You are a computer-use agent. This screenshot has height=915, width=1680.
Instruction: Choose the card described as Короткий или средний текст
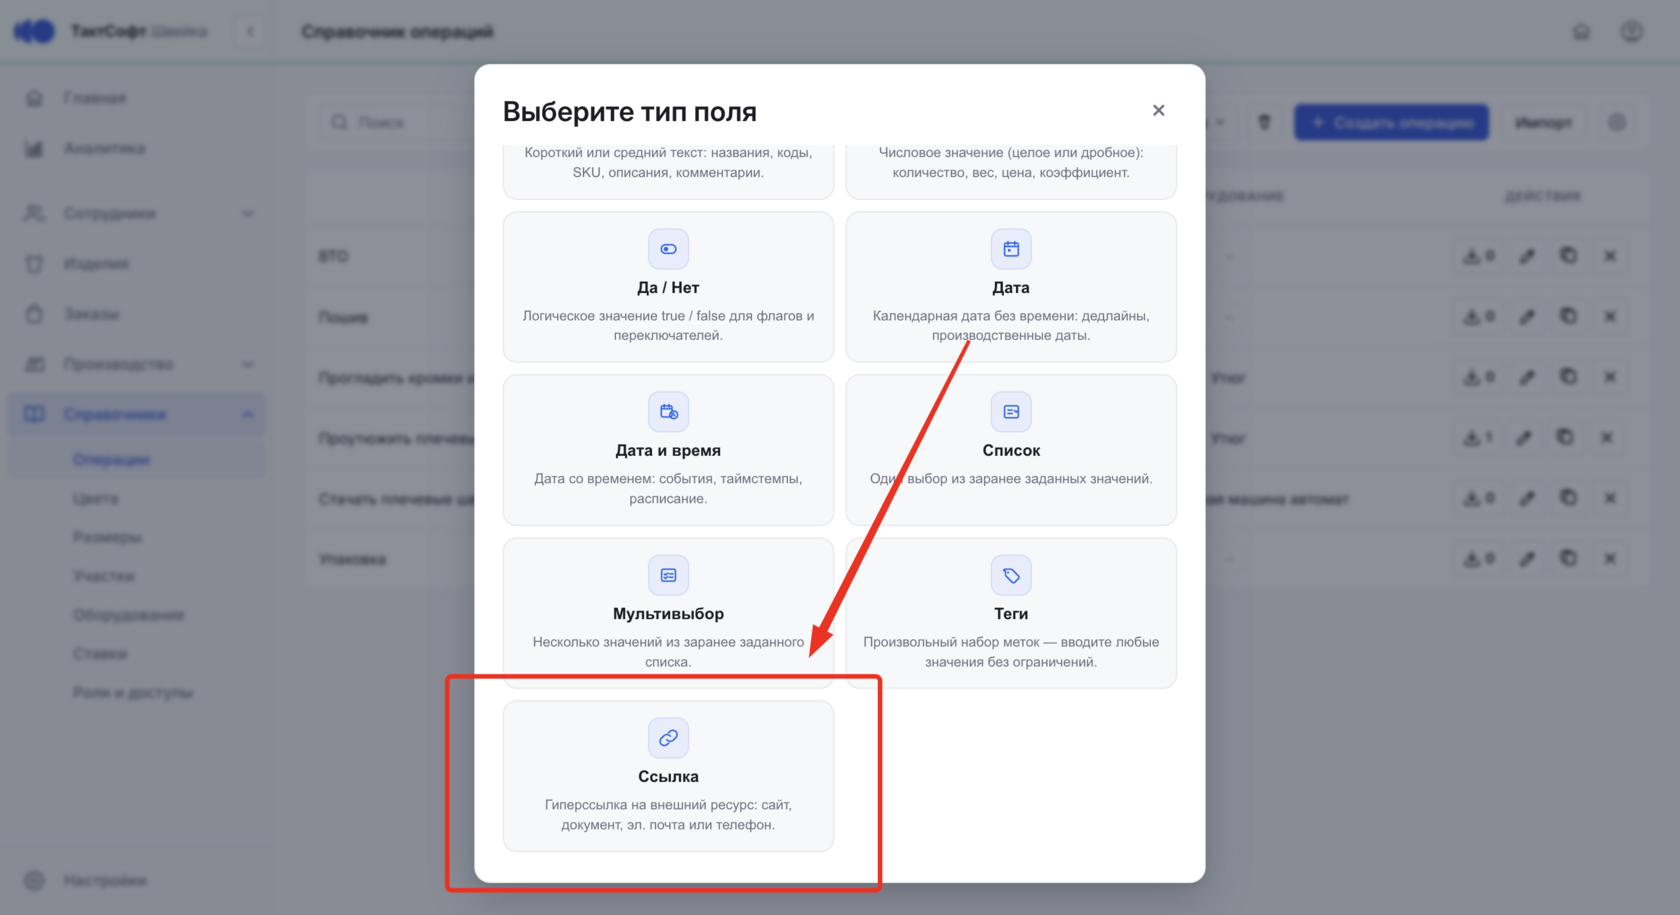click(668, 171)
